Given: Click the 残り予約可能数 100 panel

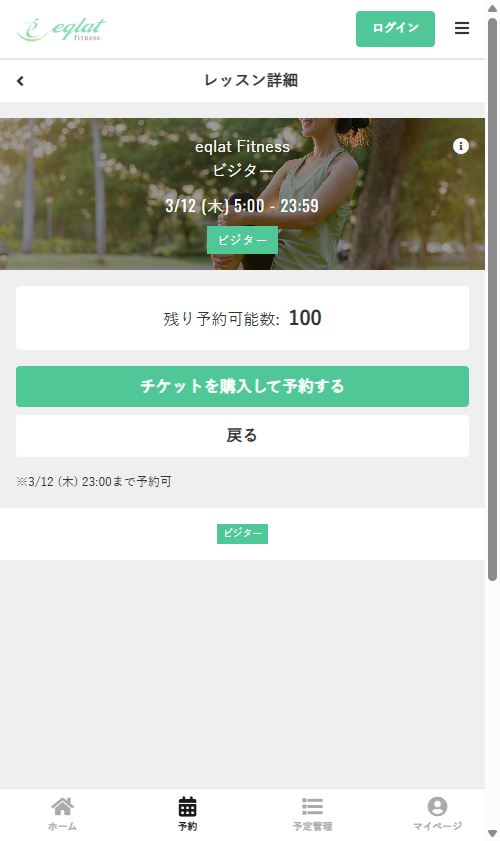Looking at the screenshot, I should tap(242, 318).
